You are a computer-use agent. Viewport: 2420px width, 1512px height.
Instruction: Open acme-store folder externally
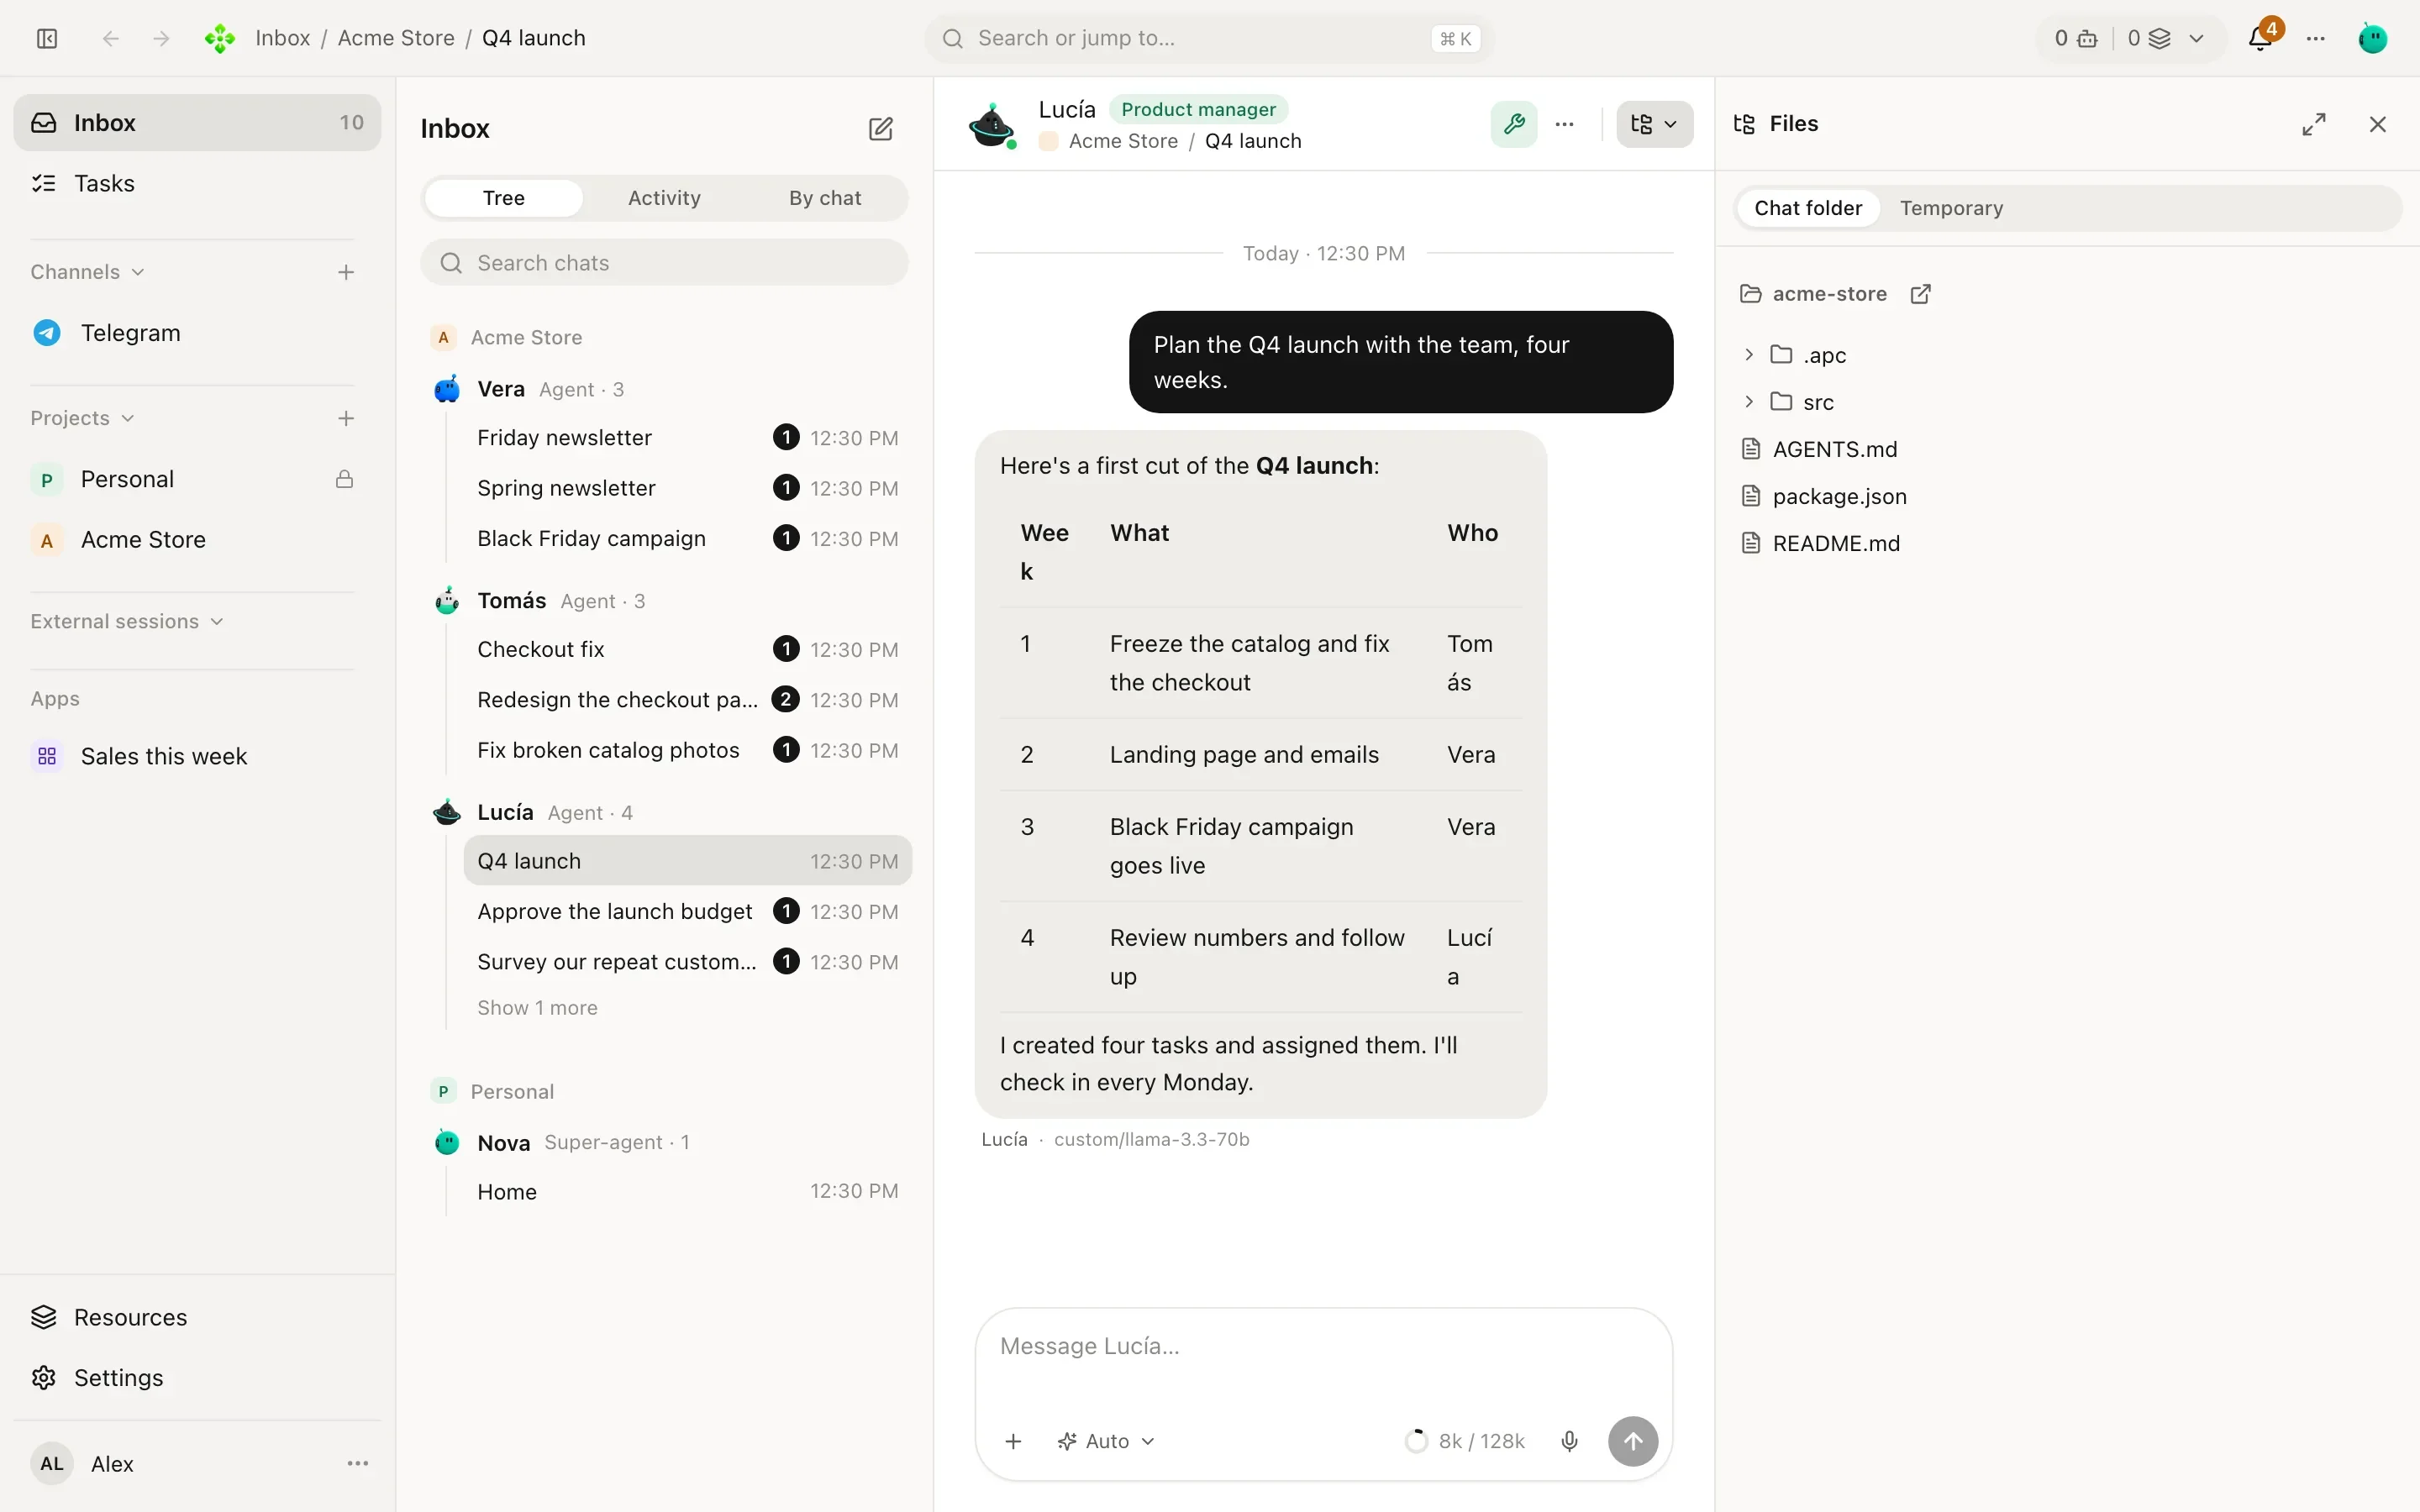click(x=1920, y=294)
